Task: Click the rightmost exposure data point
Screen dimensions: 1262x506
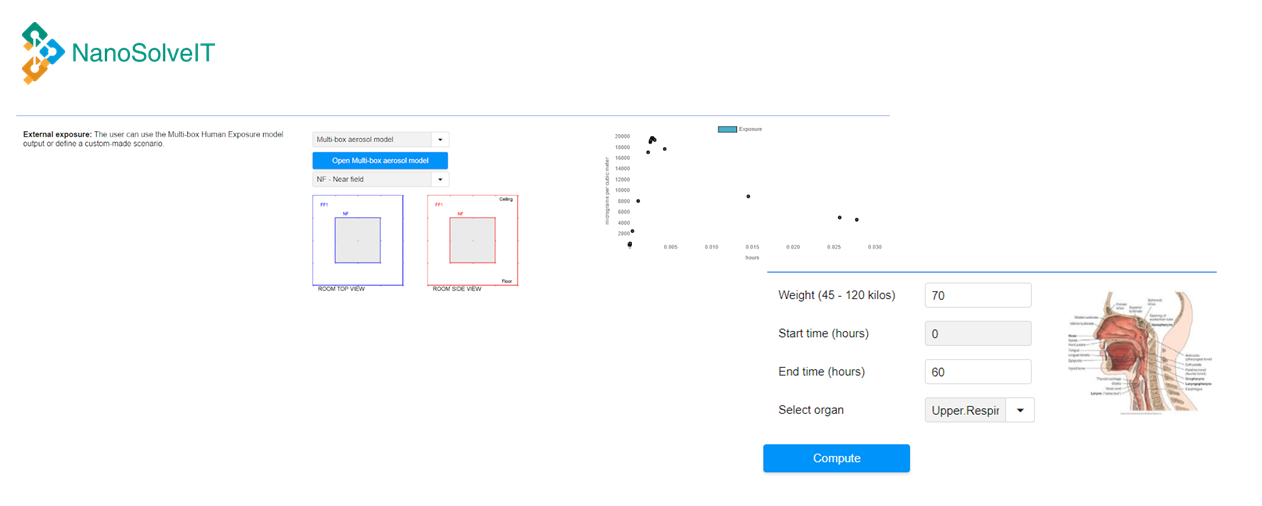Action: (x=857, y=220)
